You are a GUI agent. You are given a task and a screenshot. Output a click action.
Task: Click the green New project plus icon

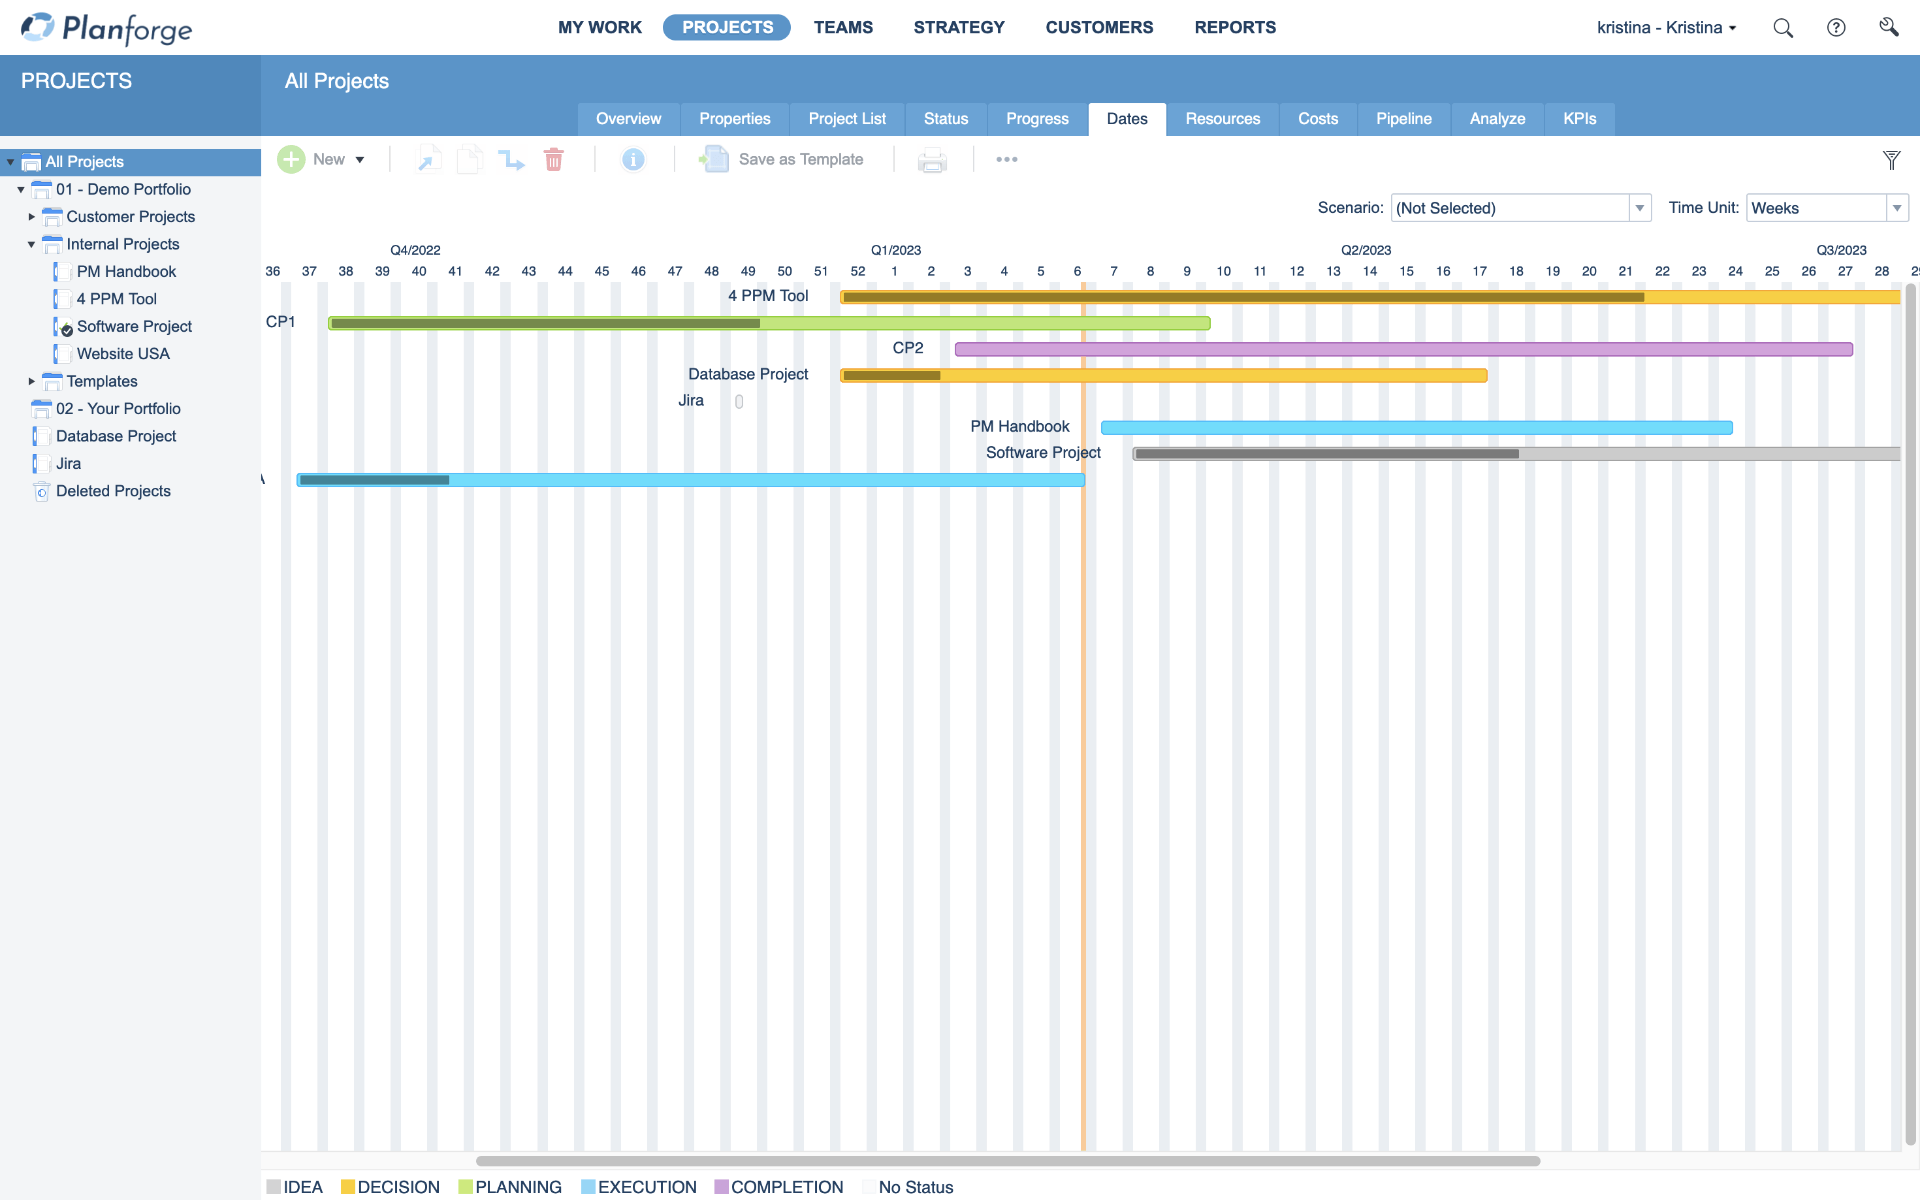tap(291, 160)
